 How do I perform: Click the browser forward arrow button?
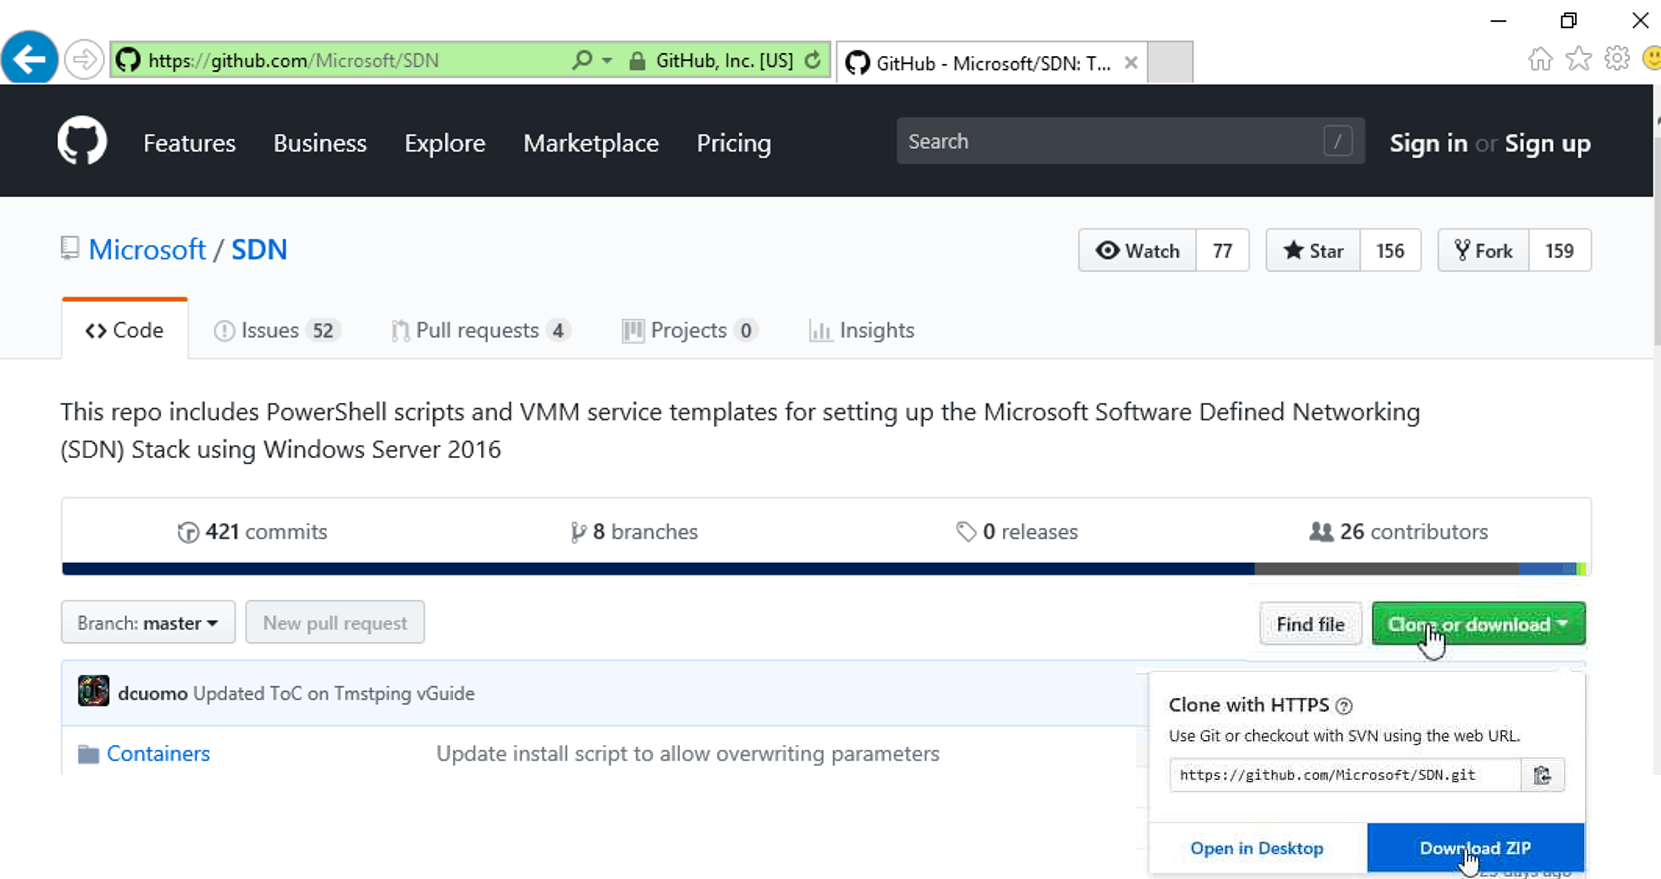pos(84,60)
